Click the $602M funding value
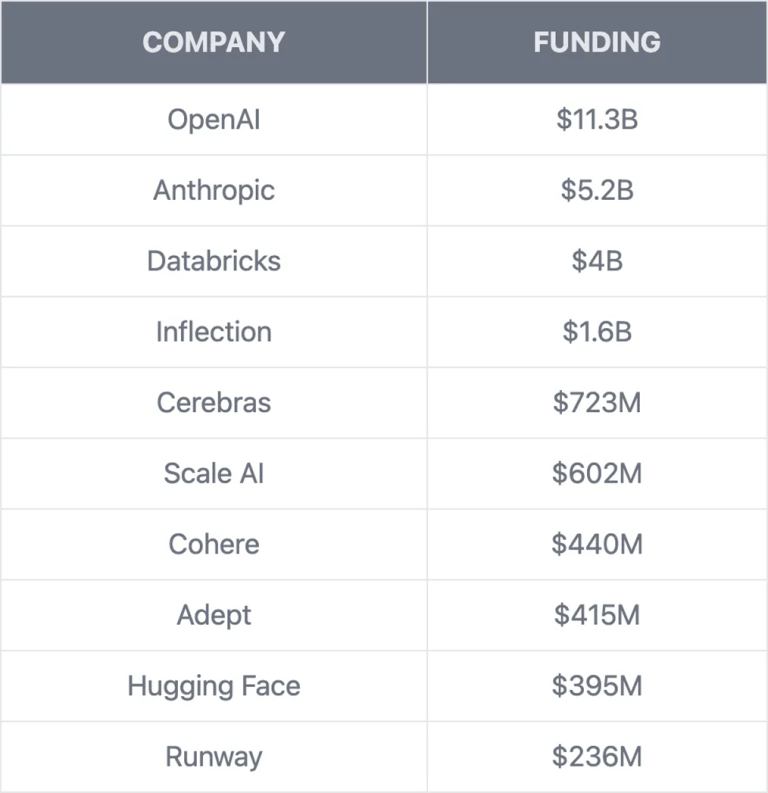The width and height of the screenshot is (768, 793). [x=597, y=474]
